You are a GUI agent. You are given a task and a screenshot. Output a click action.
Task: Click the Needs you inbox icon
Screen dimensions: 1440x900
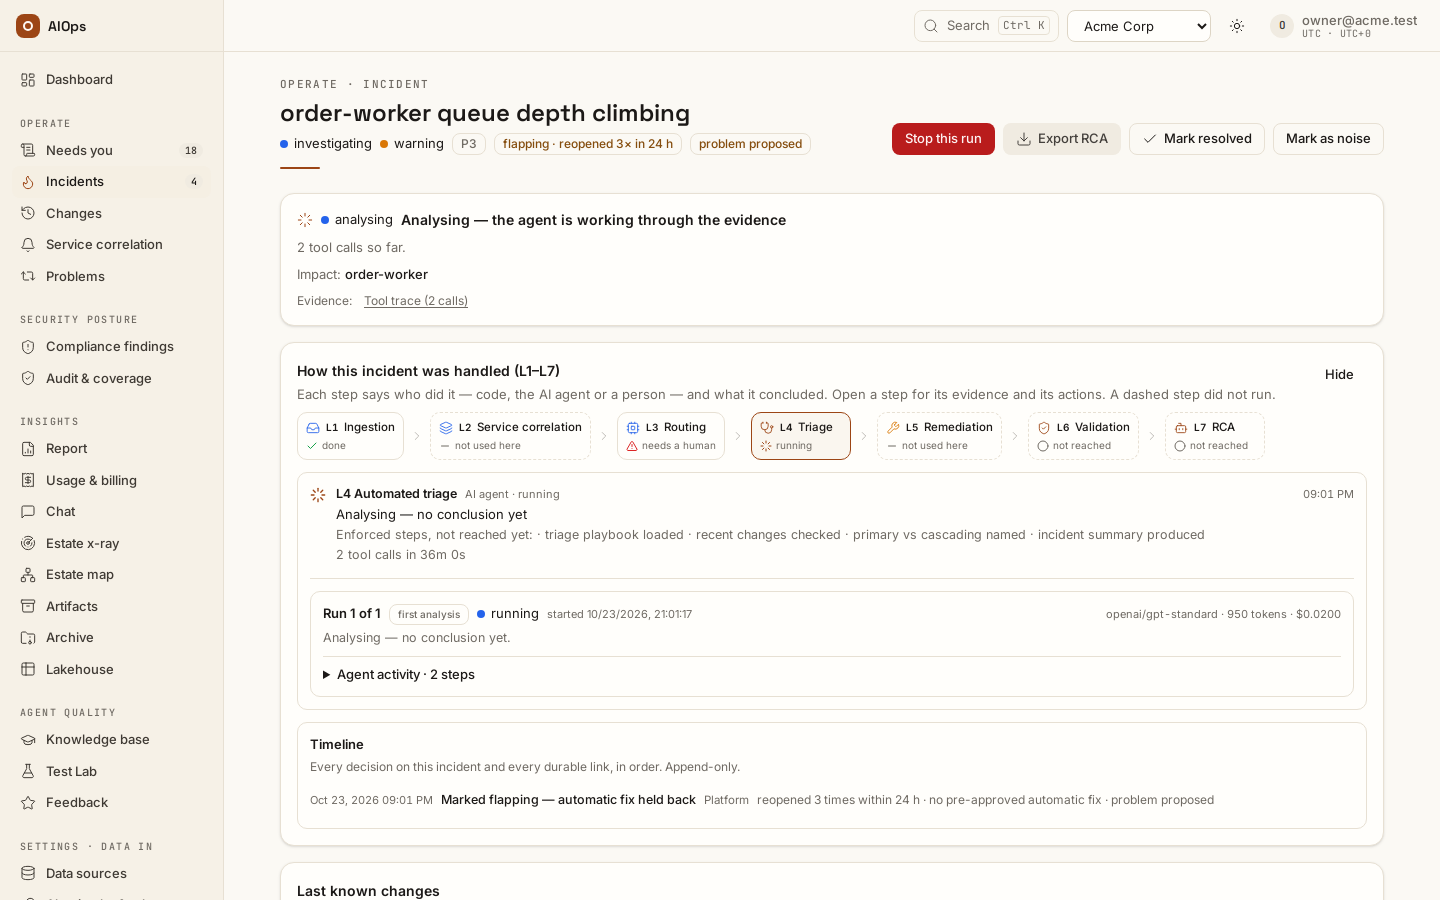click(28, 151)
